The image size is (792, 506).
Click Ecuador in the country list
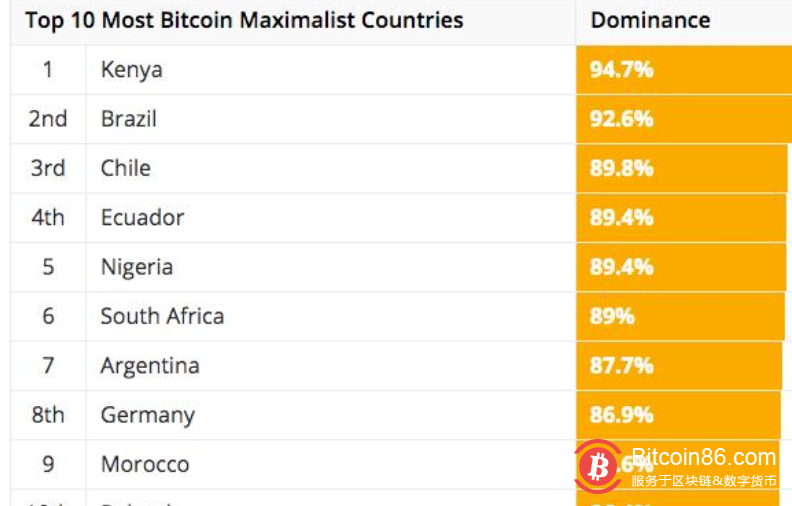point(142,217)
